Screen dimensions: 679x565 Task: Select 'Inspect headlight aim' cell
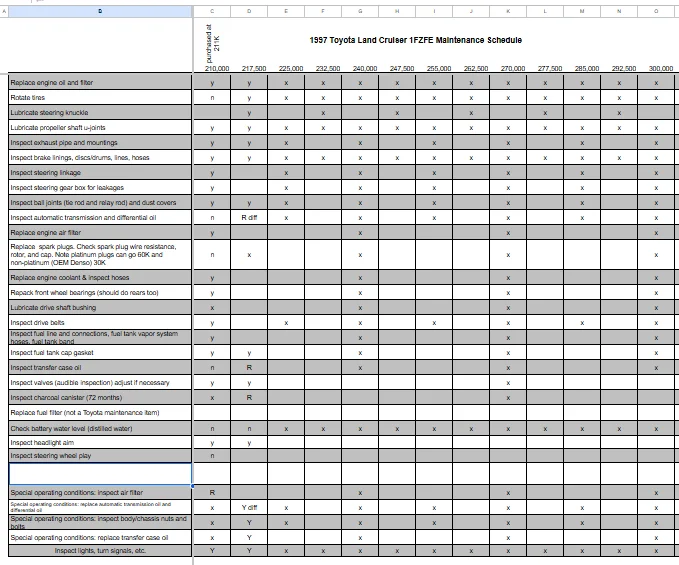(x=100, y=442)
